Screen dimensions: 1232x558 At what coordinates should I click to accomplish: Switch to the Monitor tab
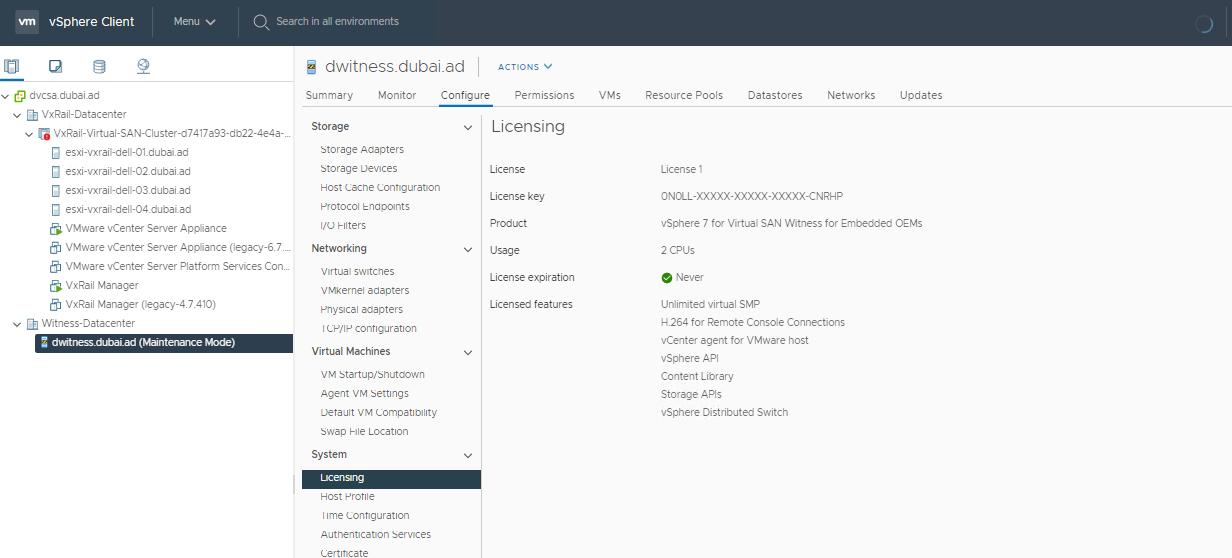tap(397, 95)
